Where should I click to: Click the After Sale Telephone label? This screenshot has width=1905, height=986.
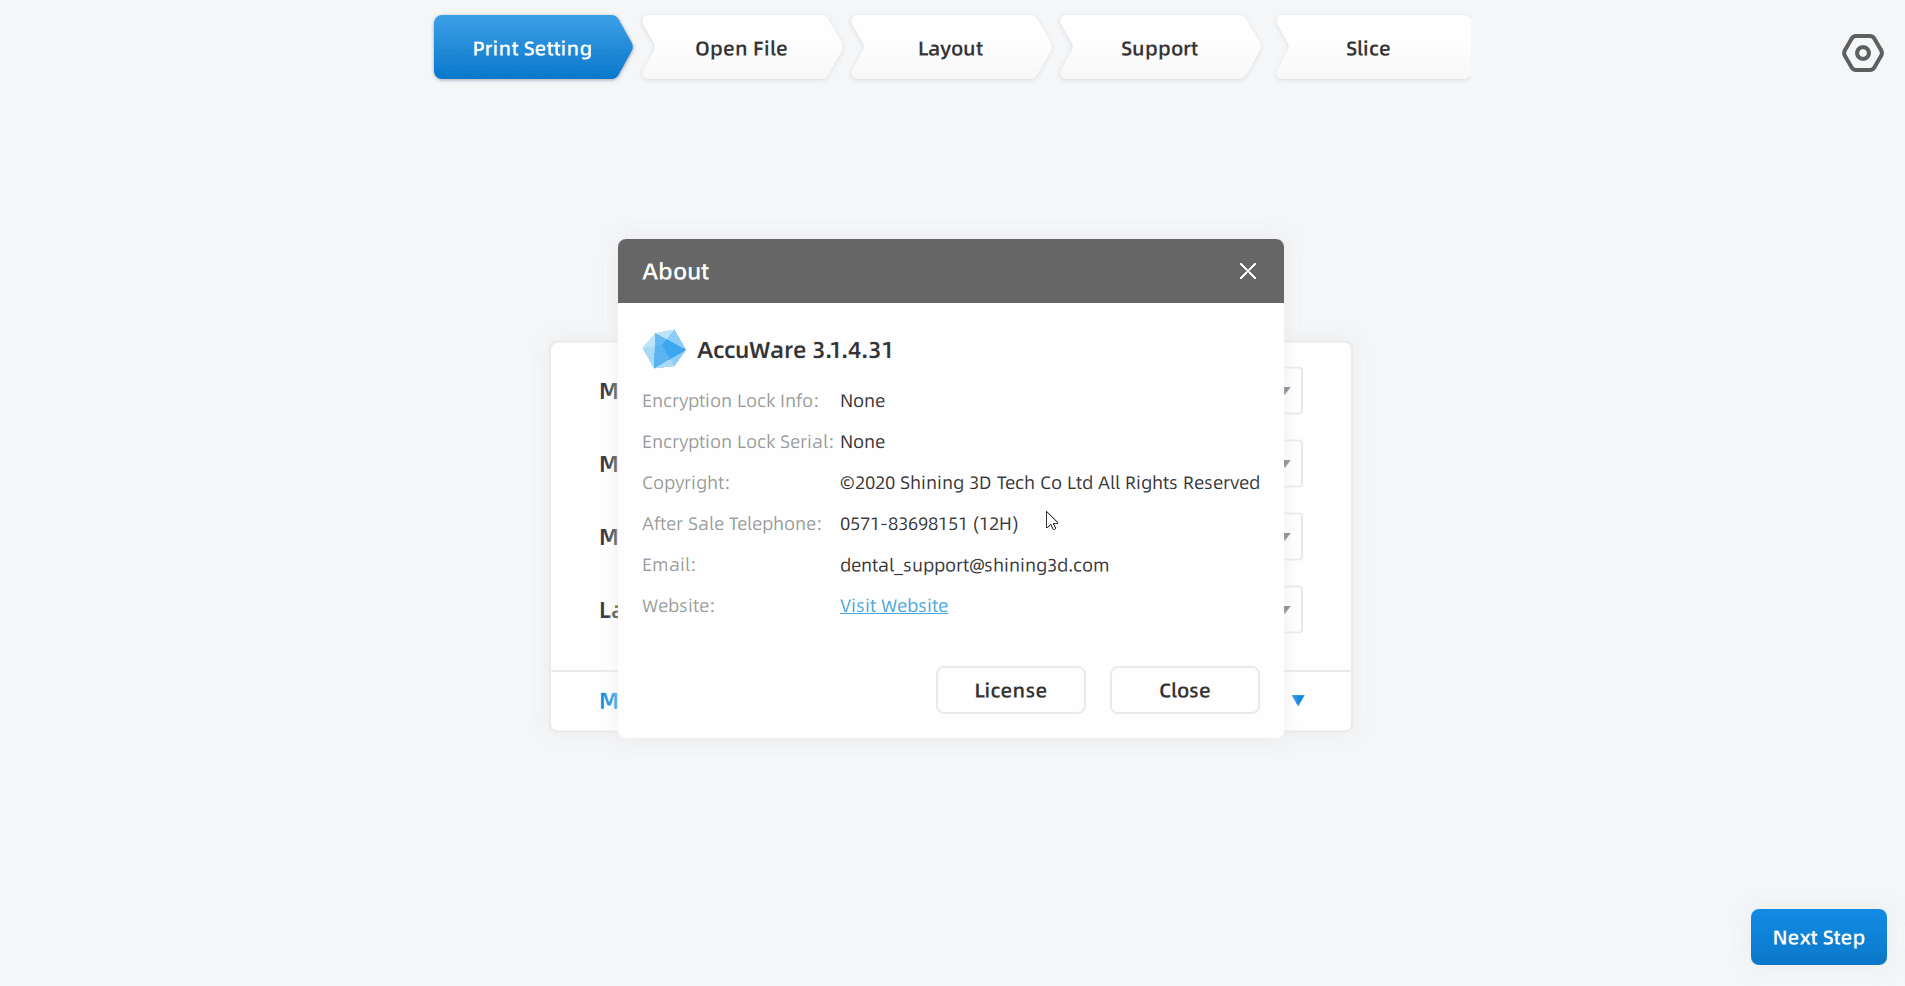click(731, 524)
